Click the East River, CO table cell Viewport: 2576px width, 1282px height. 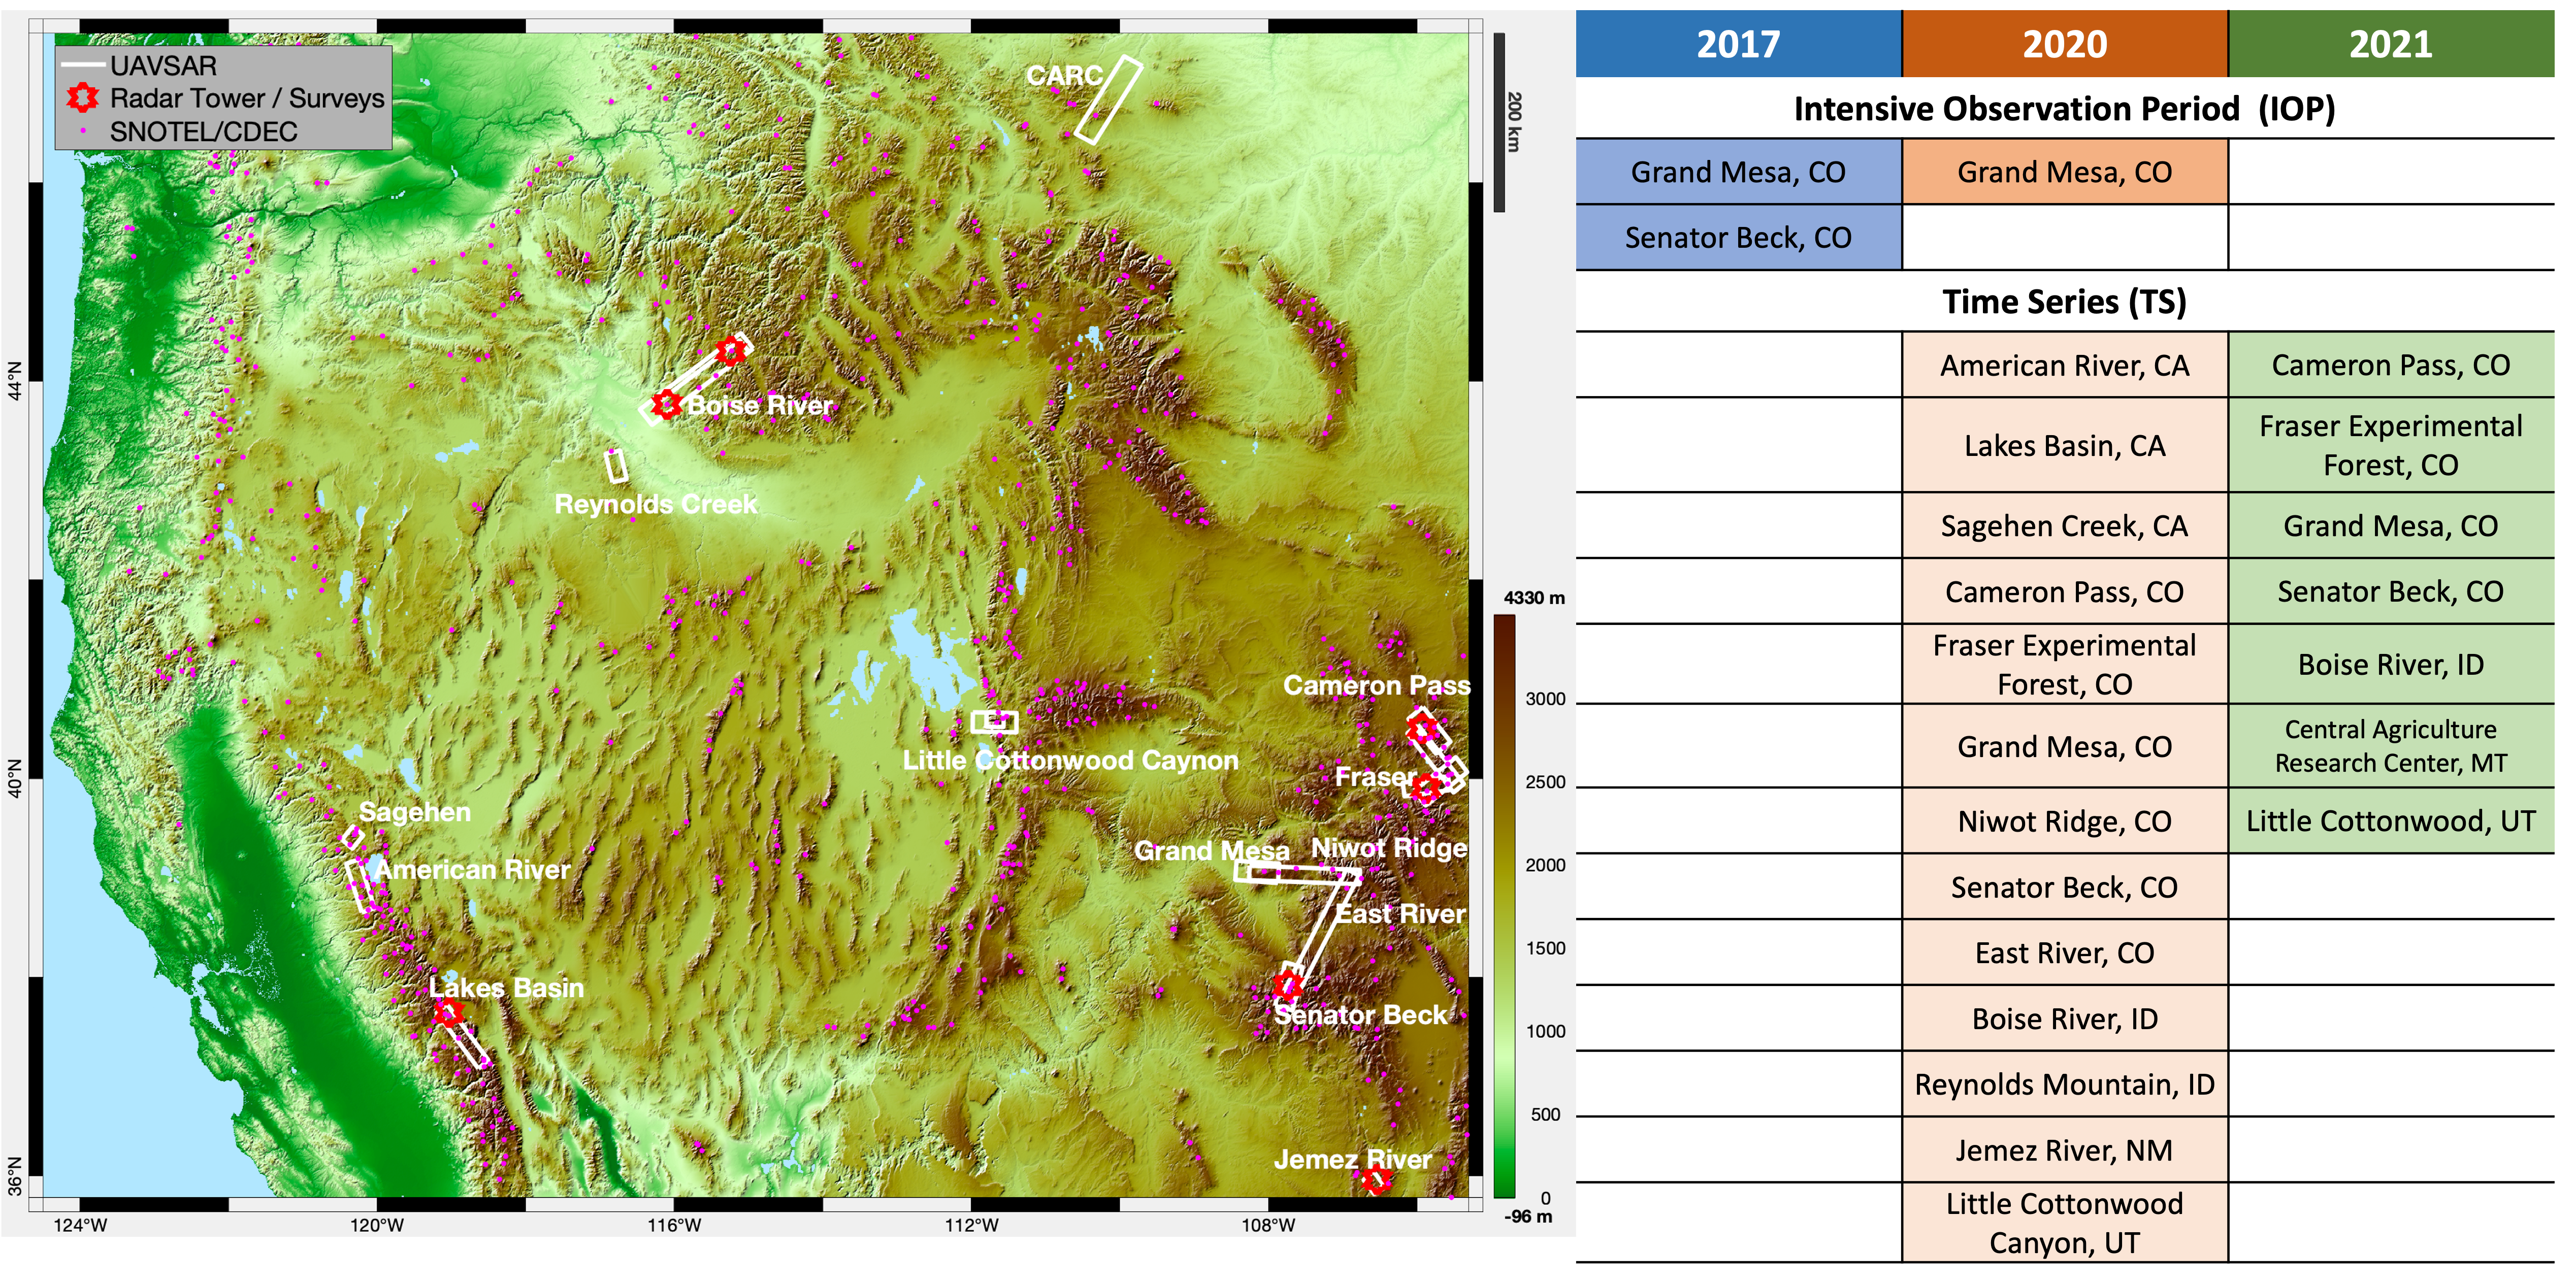[2064, 952]
